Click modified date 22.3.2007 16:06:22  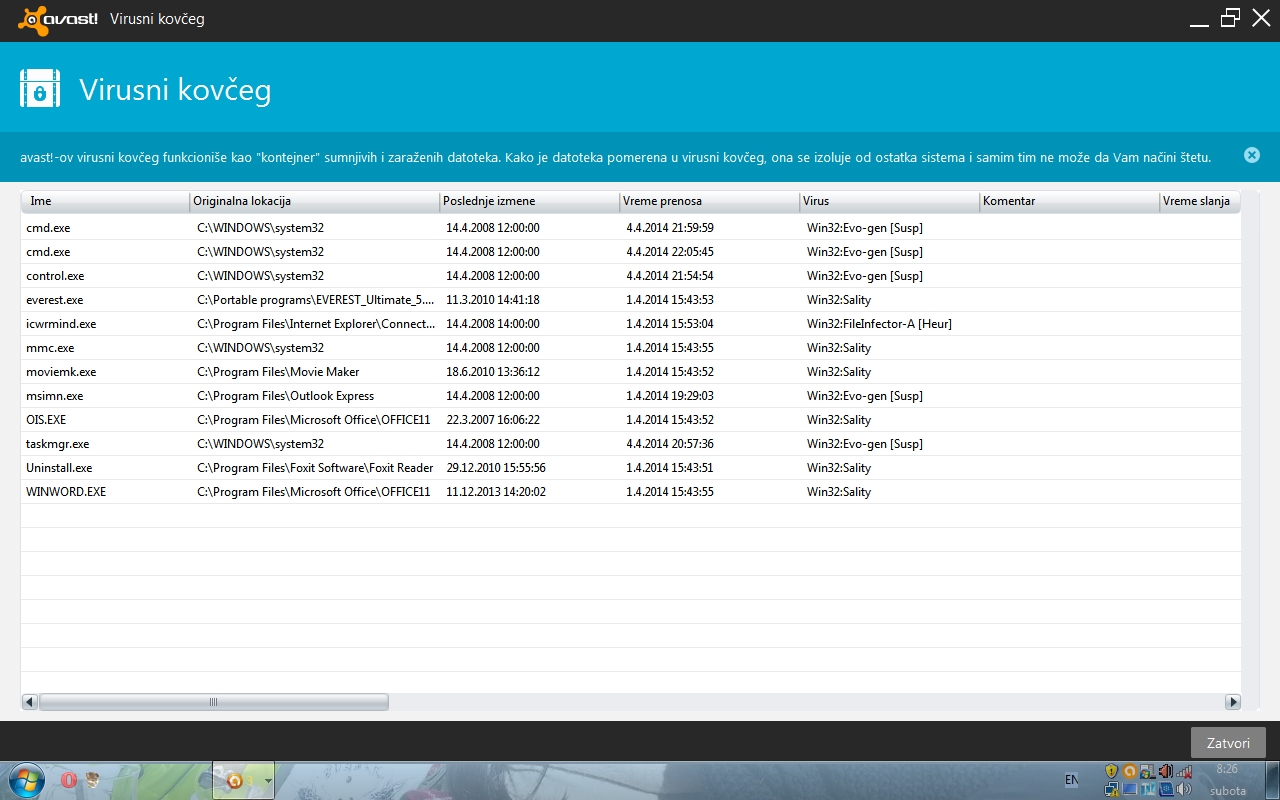point(493,420)
